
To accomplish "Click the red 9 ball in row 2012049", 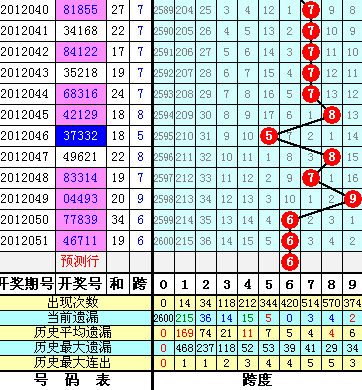I will 352,199.
